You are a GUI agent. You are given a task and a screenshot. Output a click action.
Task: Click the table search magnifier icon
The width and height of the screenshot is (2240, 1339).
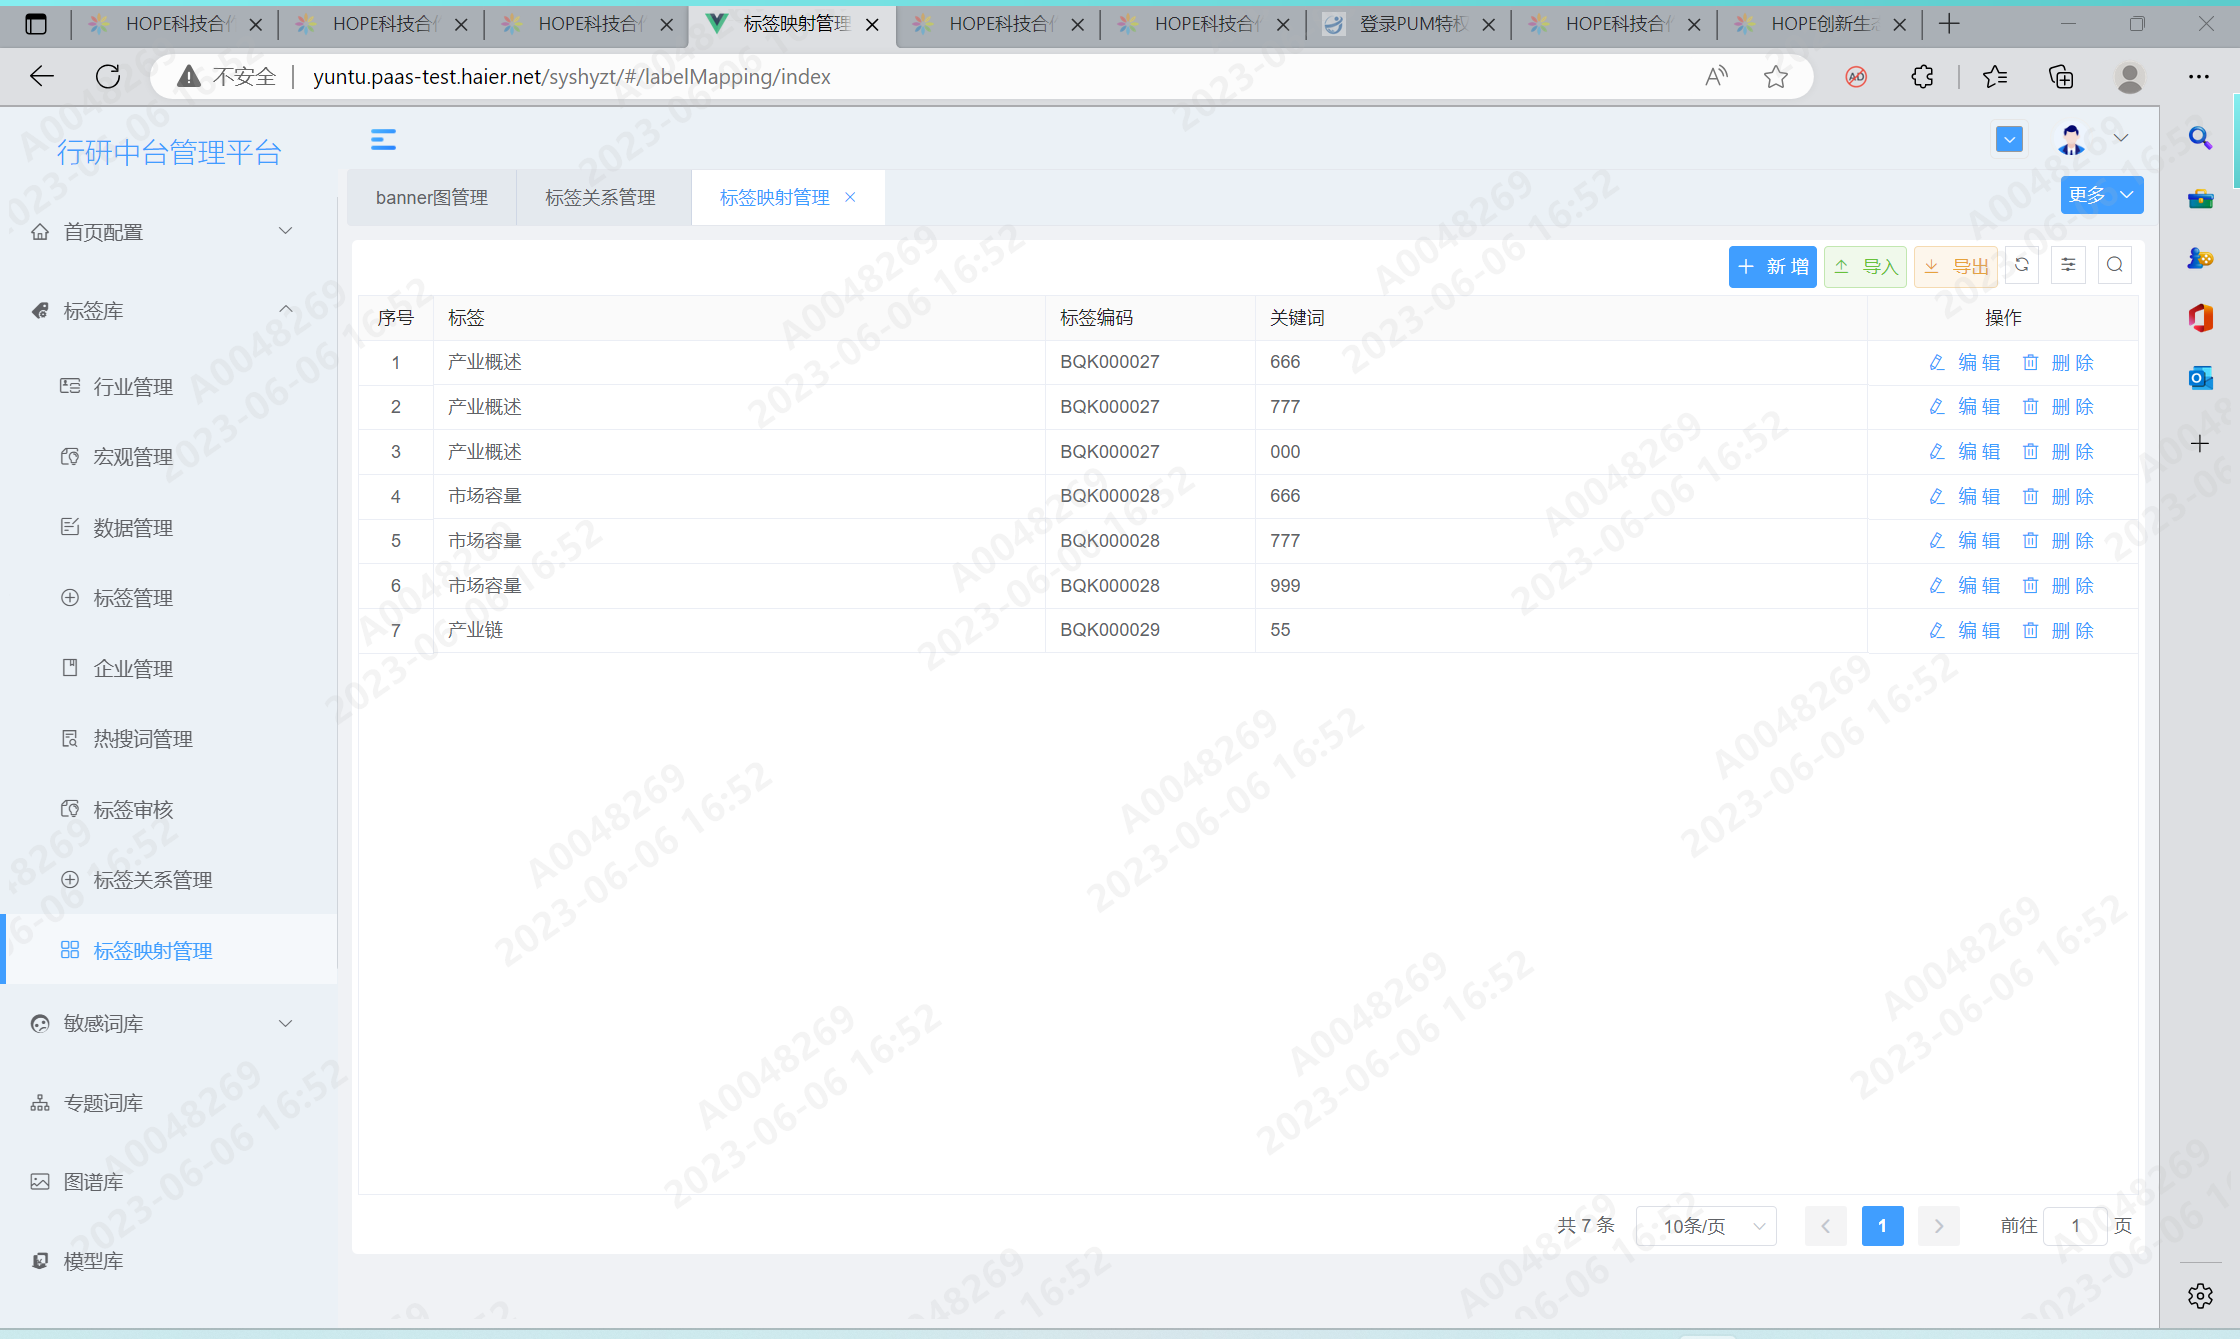click(x=2115, y=266)
